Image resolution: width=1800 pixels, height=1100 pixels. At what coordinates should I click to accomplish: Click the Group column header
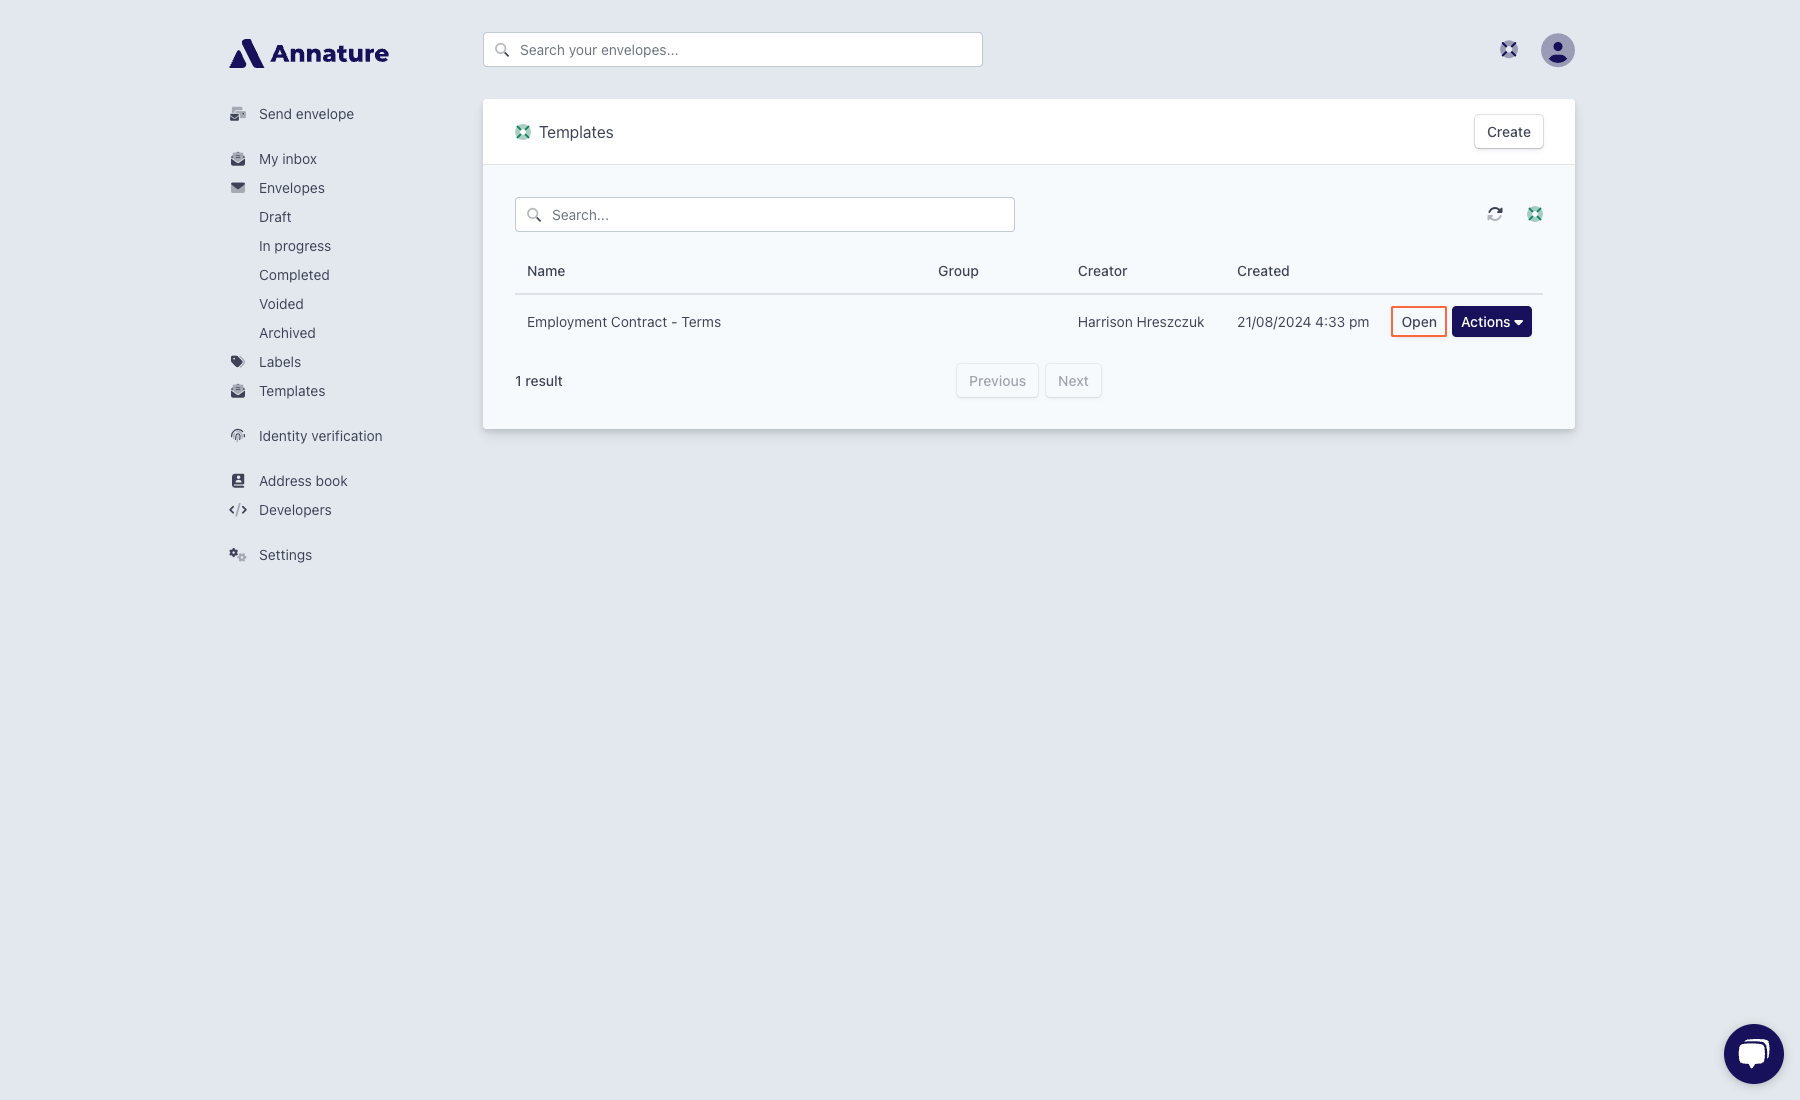click(958, 271)
